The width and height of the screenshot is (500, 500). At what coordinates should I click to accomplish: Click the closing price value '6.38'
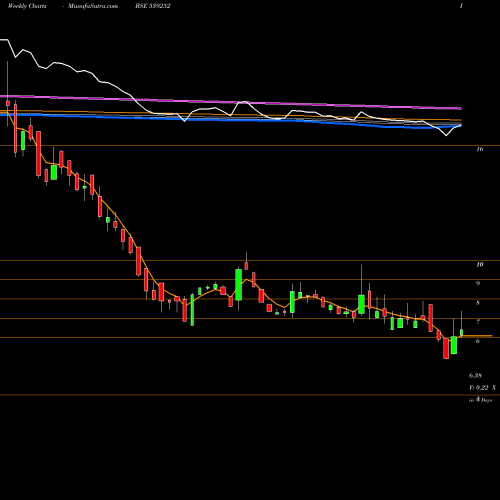(475, 376)
